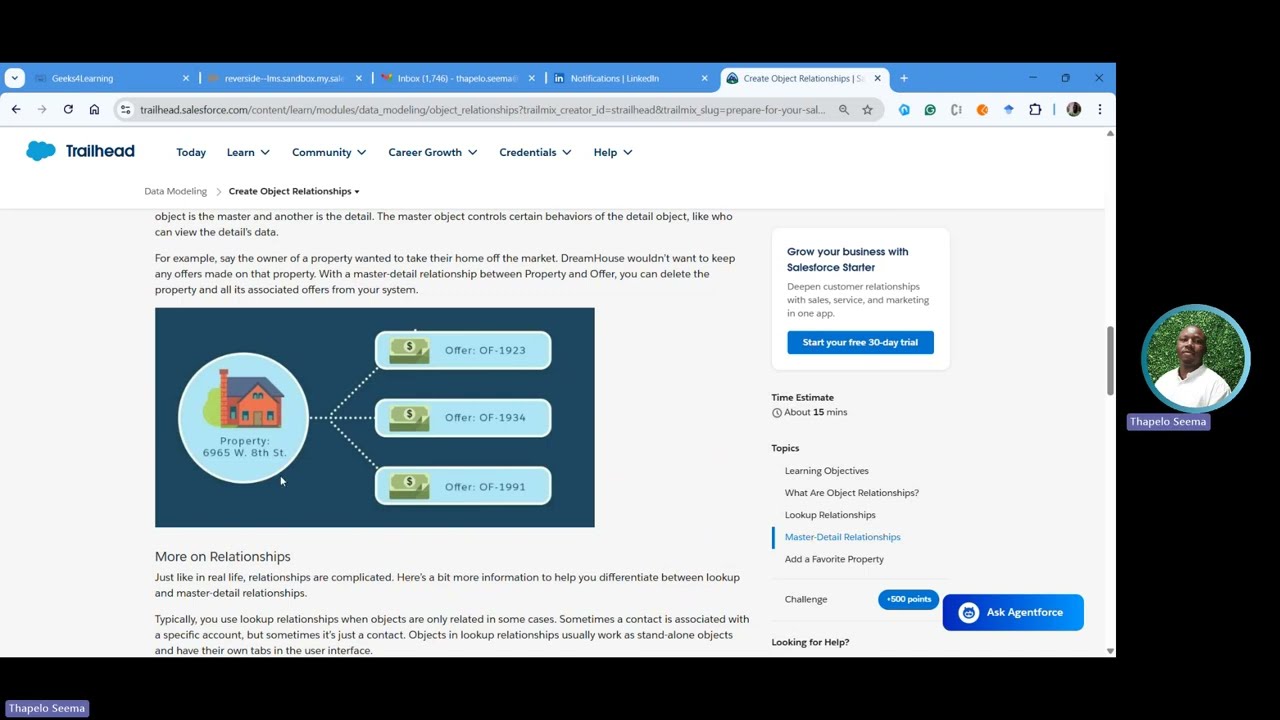Close the reverside-lms sandbox tab
The width and height of the screenshot is (1280, 720).
tap(359, 78)
